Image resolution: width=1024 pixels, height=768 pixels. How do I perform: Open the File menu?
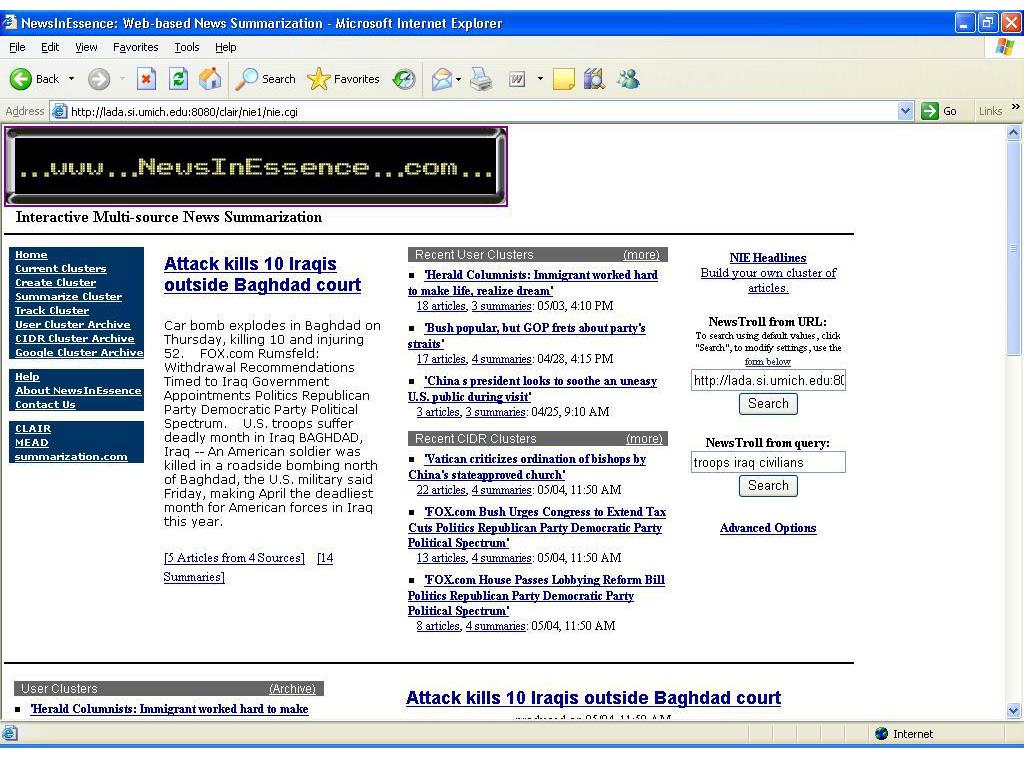(x=17, y=47)
